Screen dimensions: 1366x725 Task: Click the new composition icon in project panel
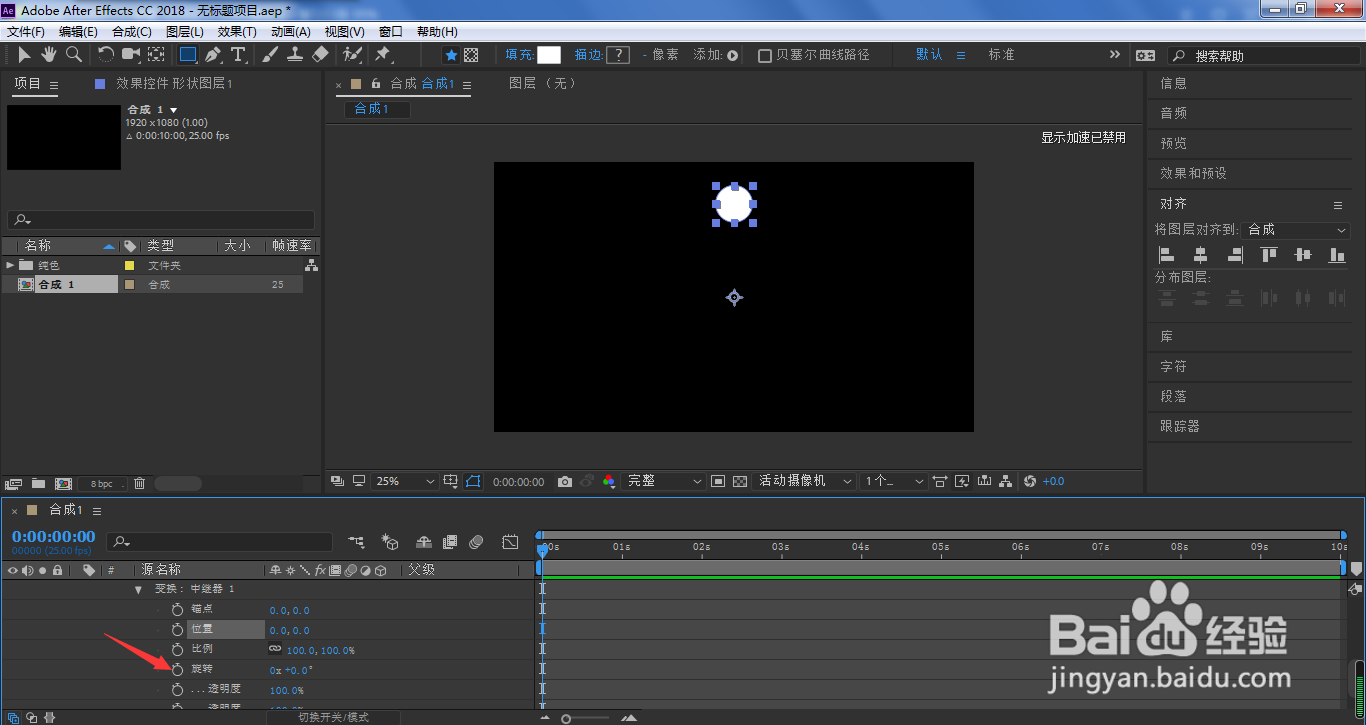[x=63, y=483]
